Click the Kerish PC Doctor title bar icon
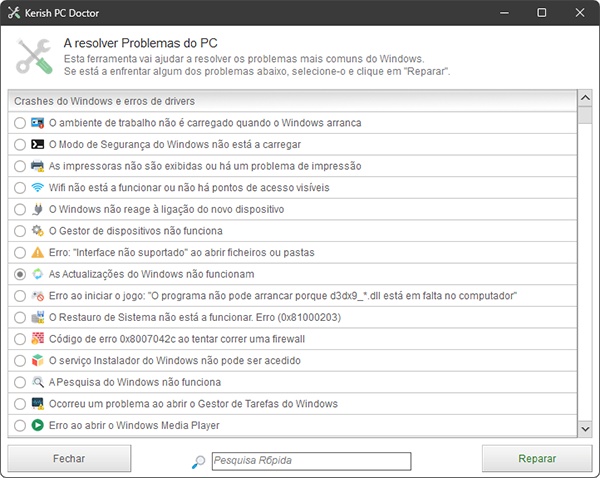Screen dimensions: 600x478 (x=14, y=13)
